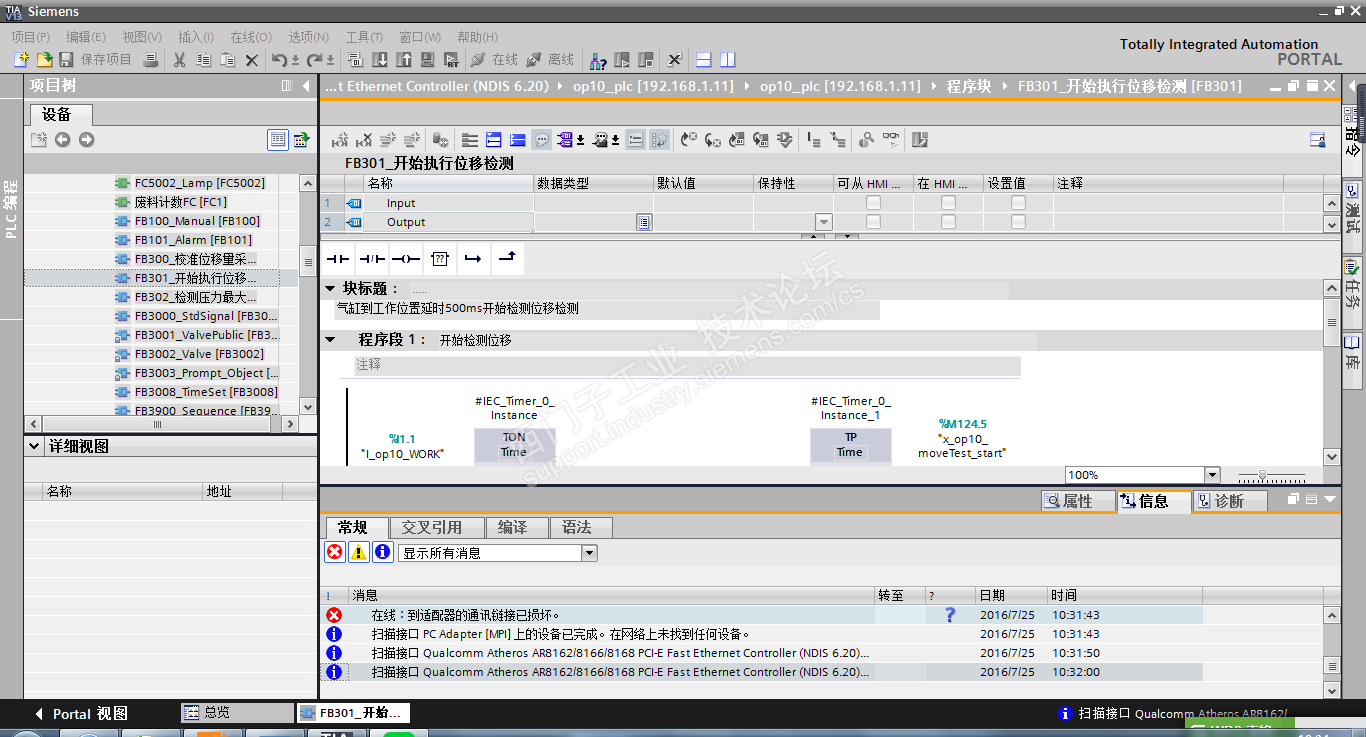Click the split editor vertically icon

[728, 60]
